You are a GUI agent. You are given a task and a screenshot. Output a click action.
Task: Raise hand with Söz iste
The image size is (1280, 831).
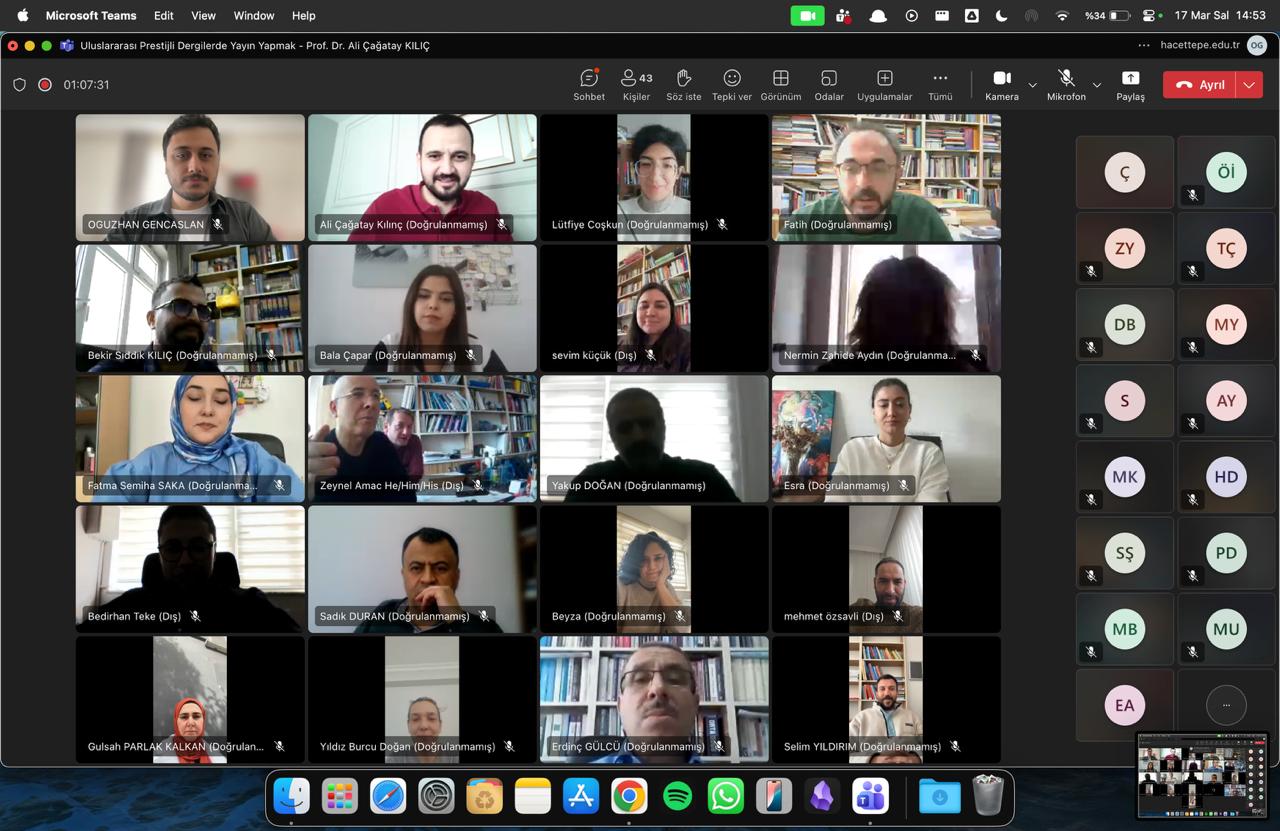684,84
